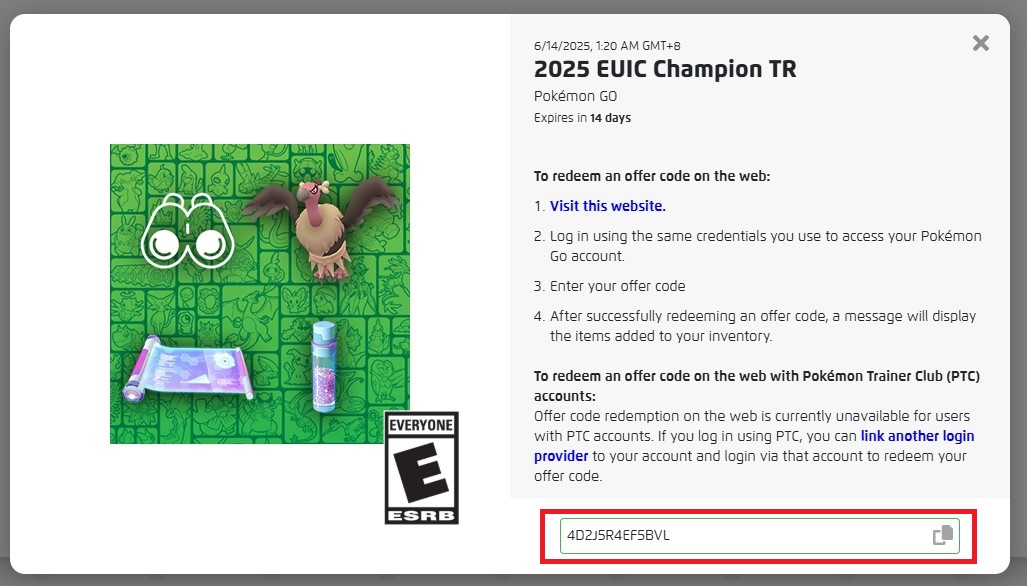This screenshot has width=1027, height=586.
Task: Click the '2025 EUIC Champion TR' title
Action: point(665,70)
